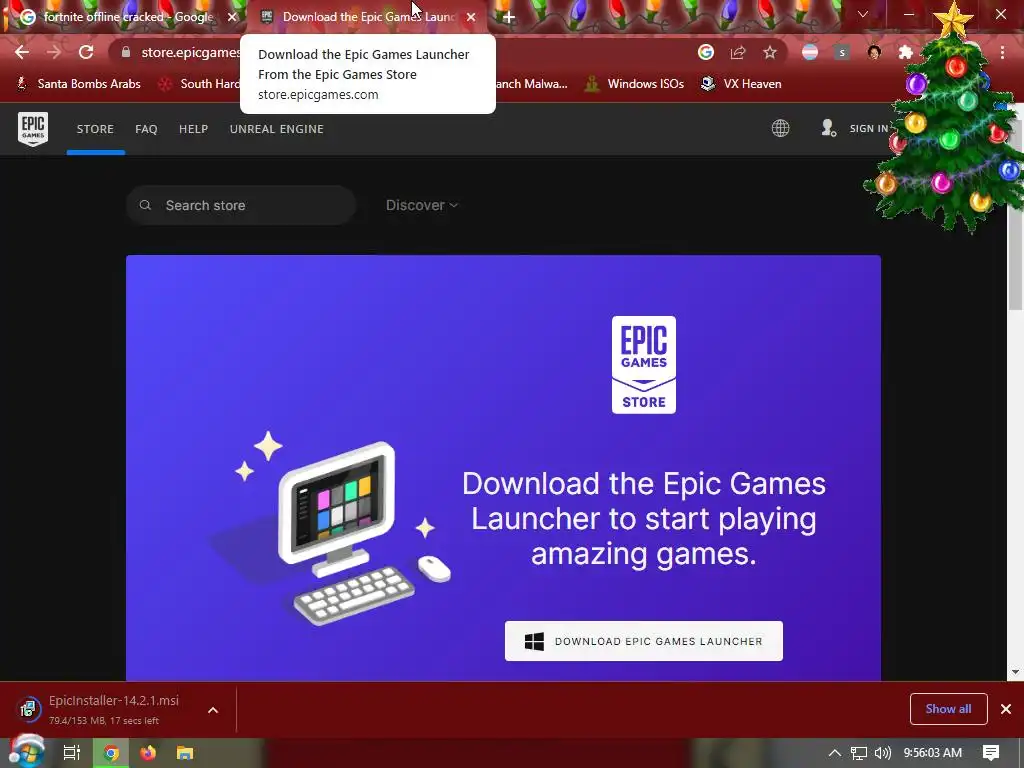Open the Chrome three-dot menu
This screenshot has width=1024, height=768.
(x=1002, y=52)
